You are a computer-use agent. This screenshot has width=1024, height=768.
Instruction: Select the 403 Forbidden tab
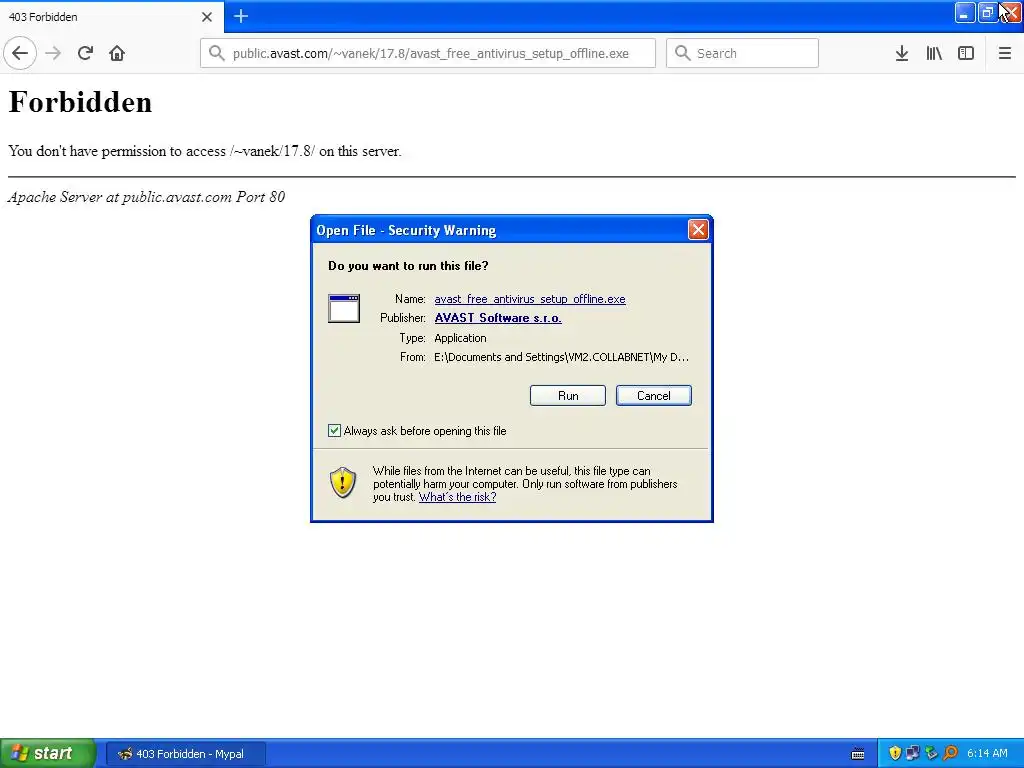[x=112, y=17]
